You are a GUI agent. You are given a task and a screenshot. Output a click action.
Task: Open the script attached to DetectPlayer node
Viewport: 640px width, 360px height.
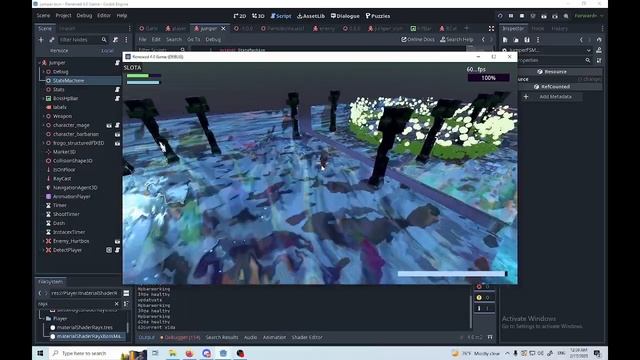tap(118, 250)
